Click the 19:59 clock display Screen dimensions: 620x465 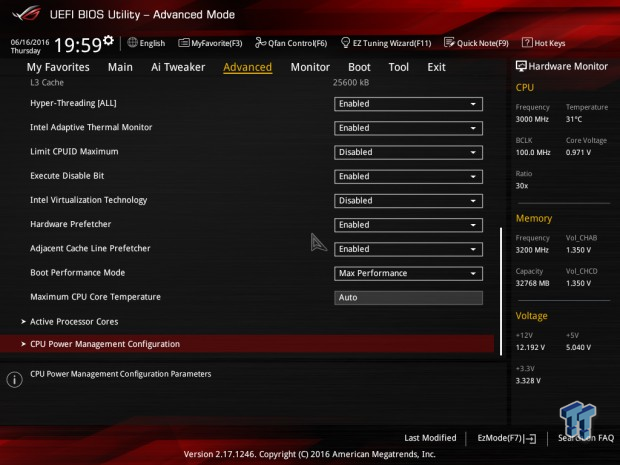[x=78, y=45]
